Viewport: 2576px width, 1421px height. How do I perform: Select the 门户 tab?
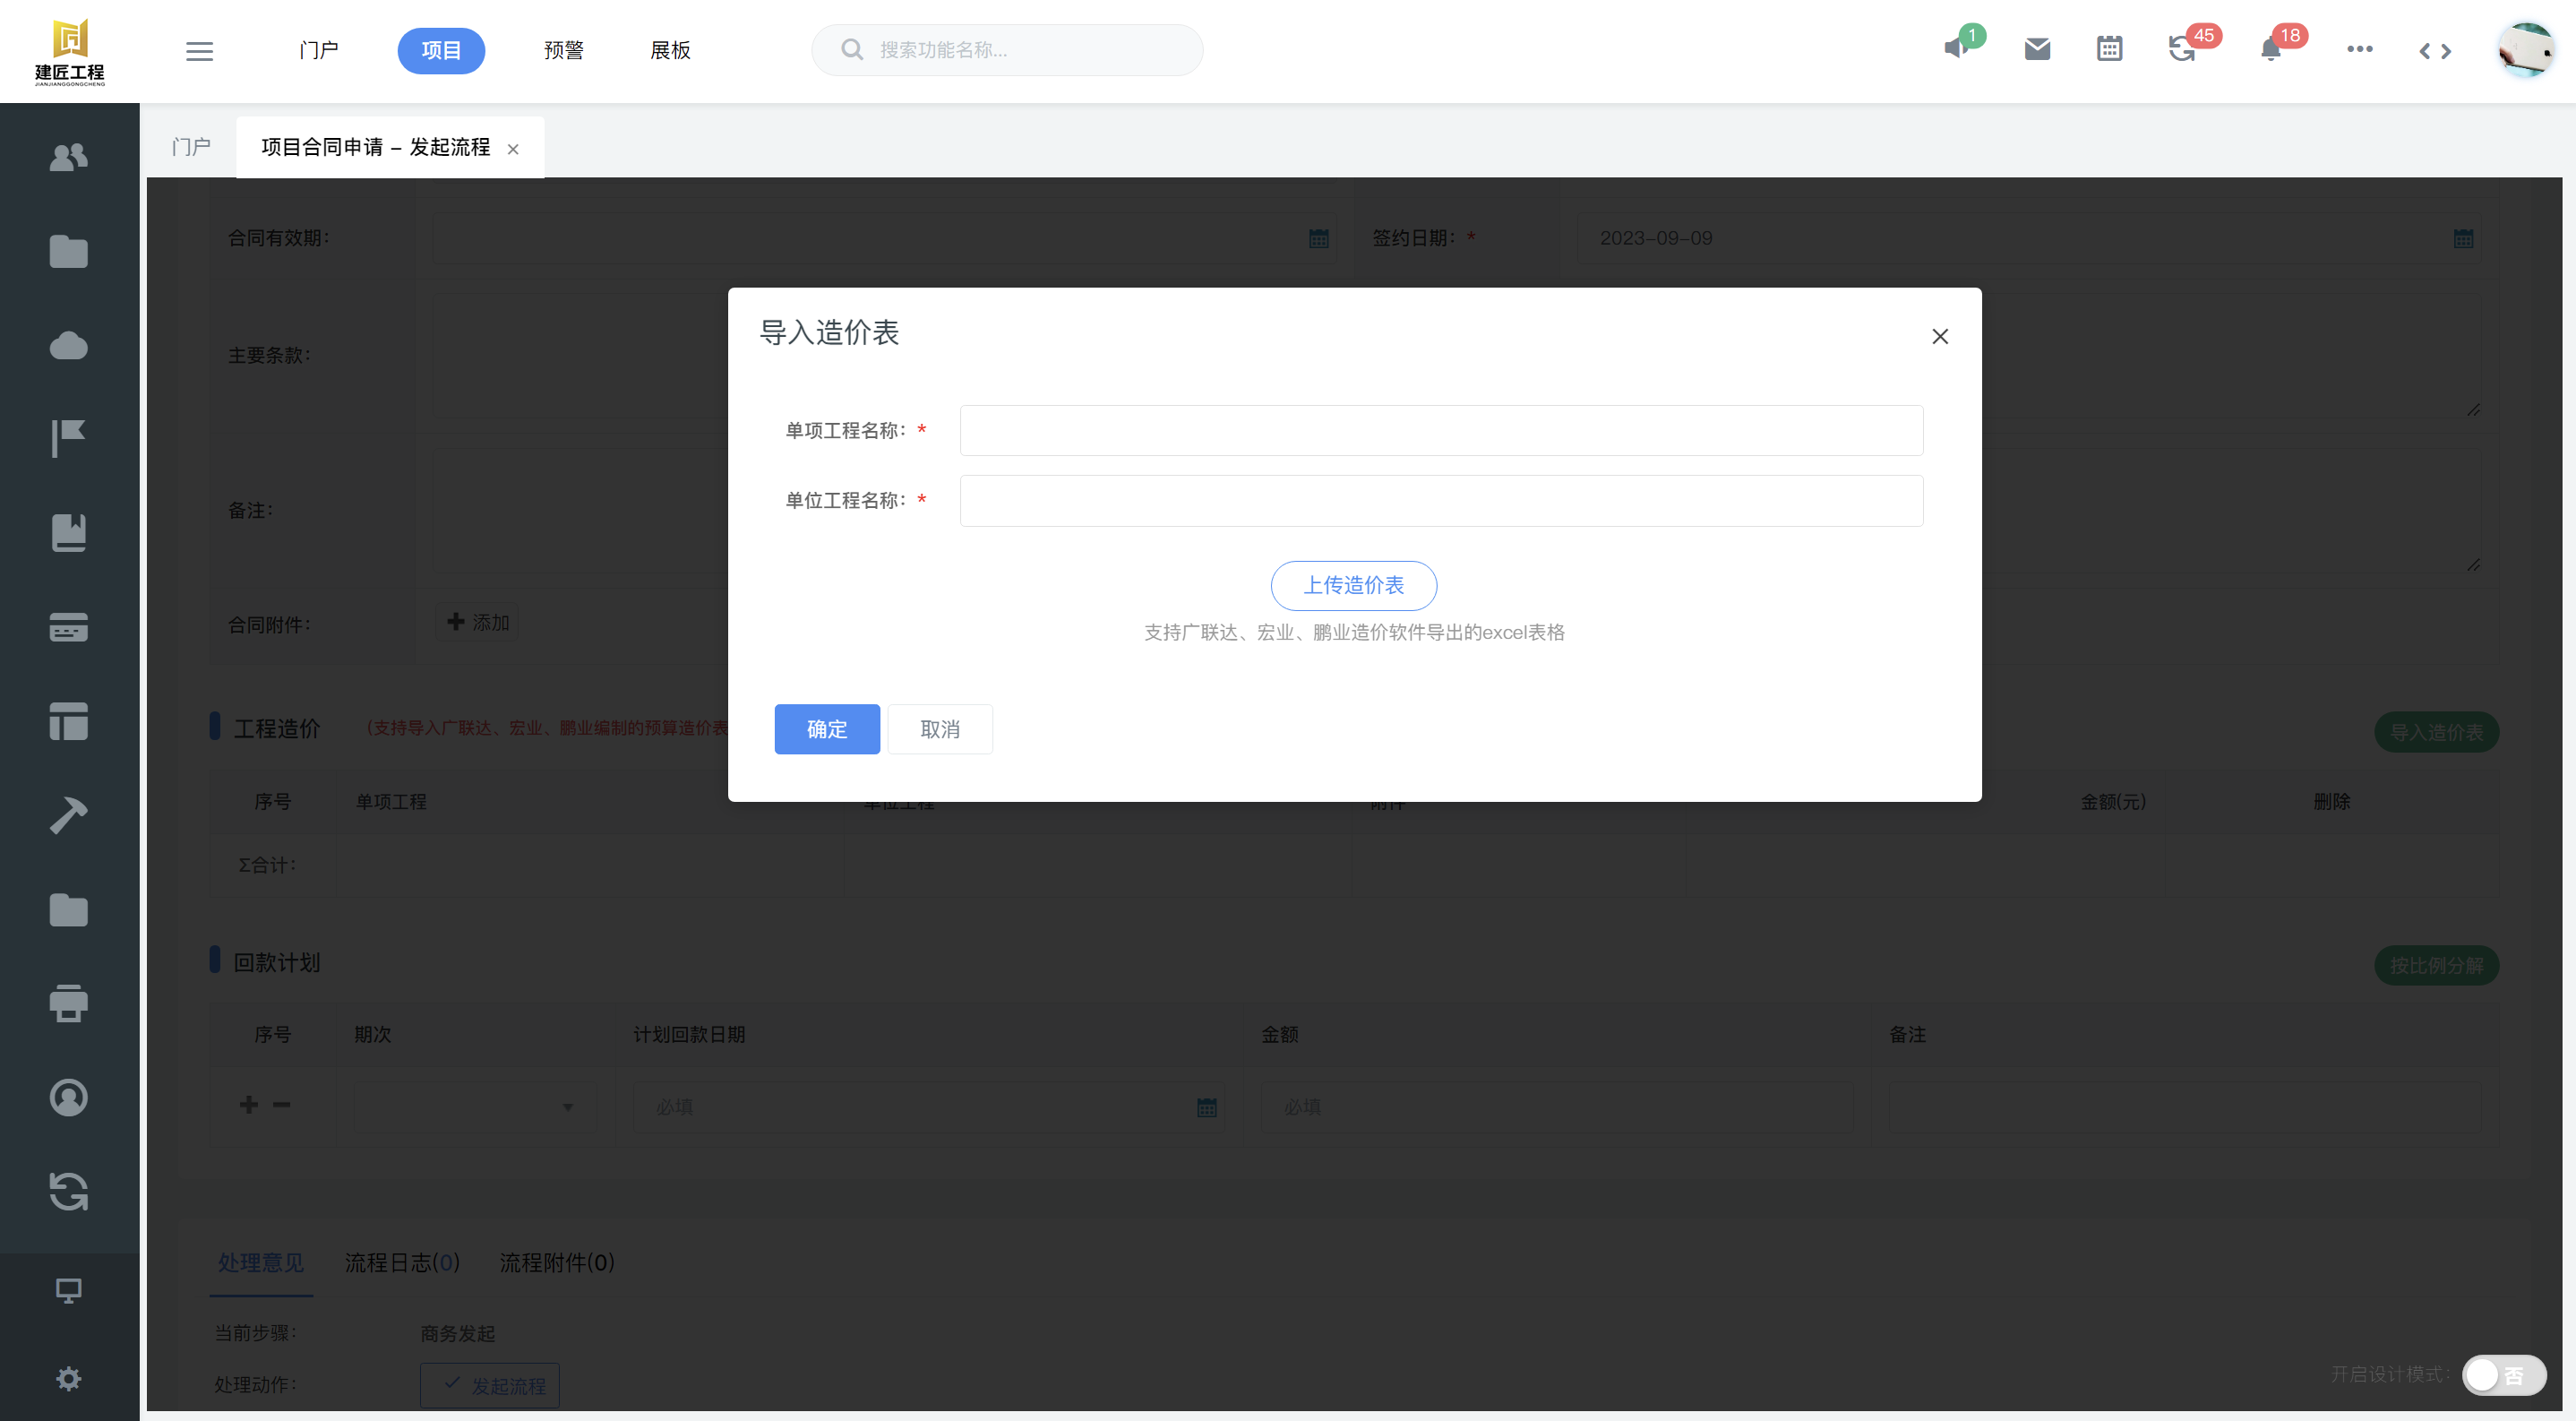191,147
